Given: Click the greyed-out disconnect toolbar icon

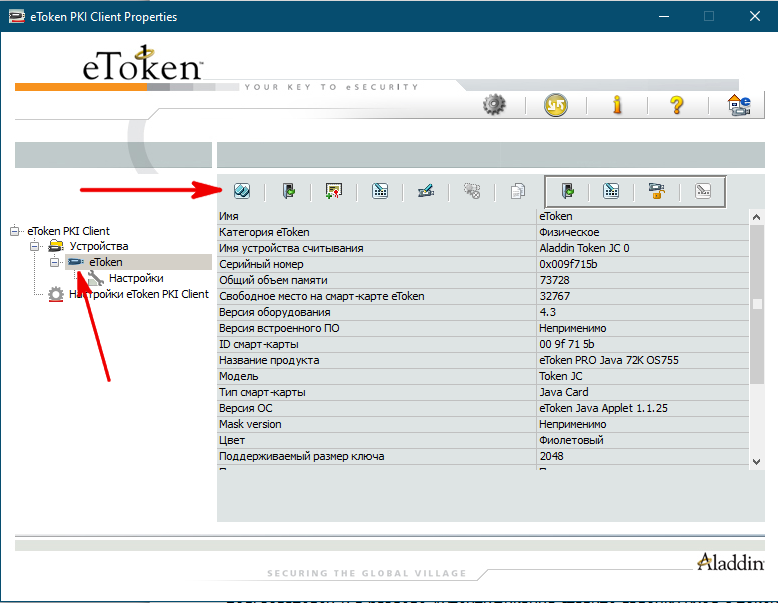Looking at the screenshot, I should [472, 191].
